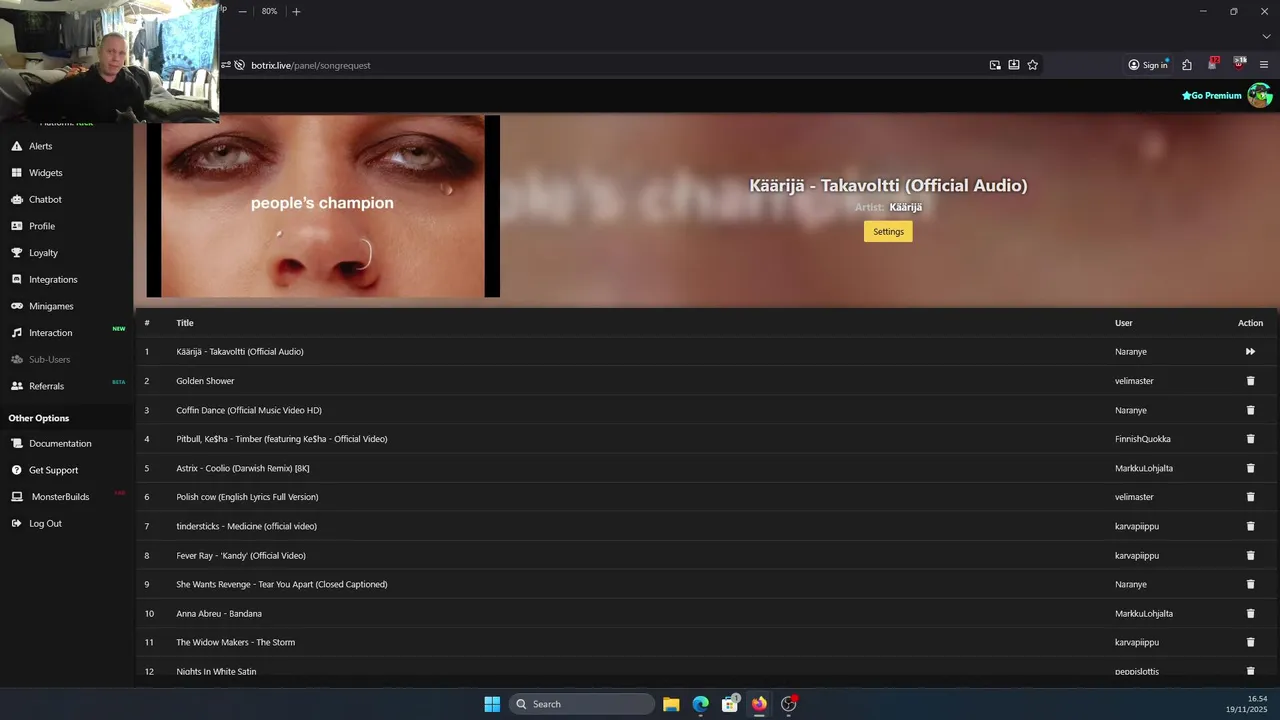Click the Title column header

[185, 323]
